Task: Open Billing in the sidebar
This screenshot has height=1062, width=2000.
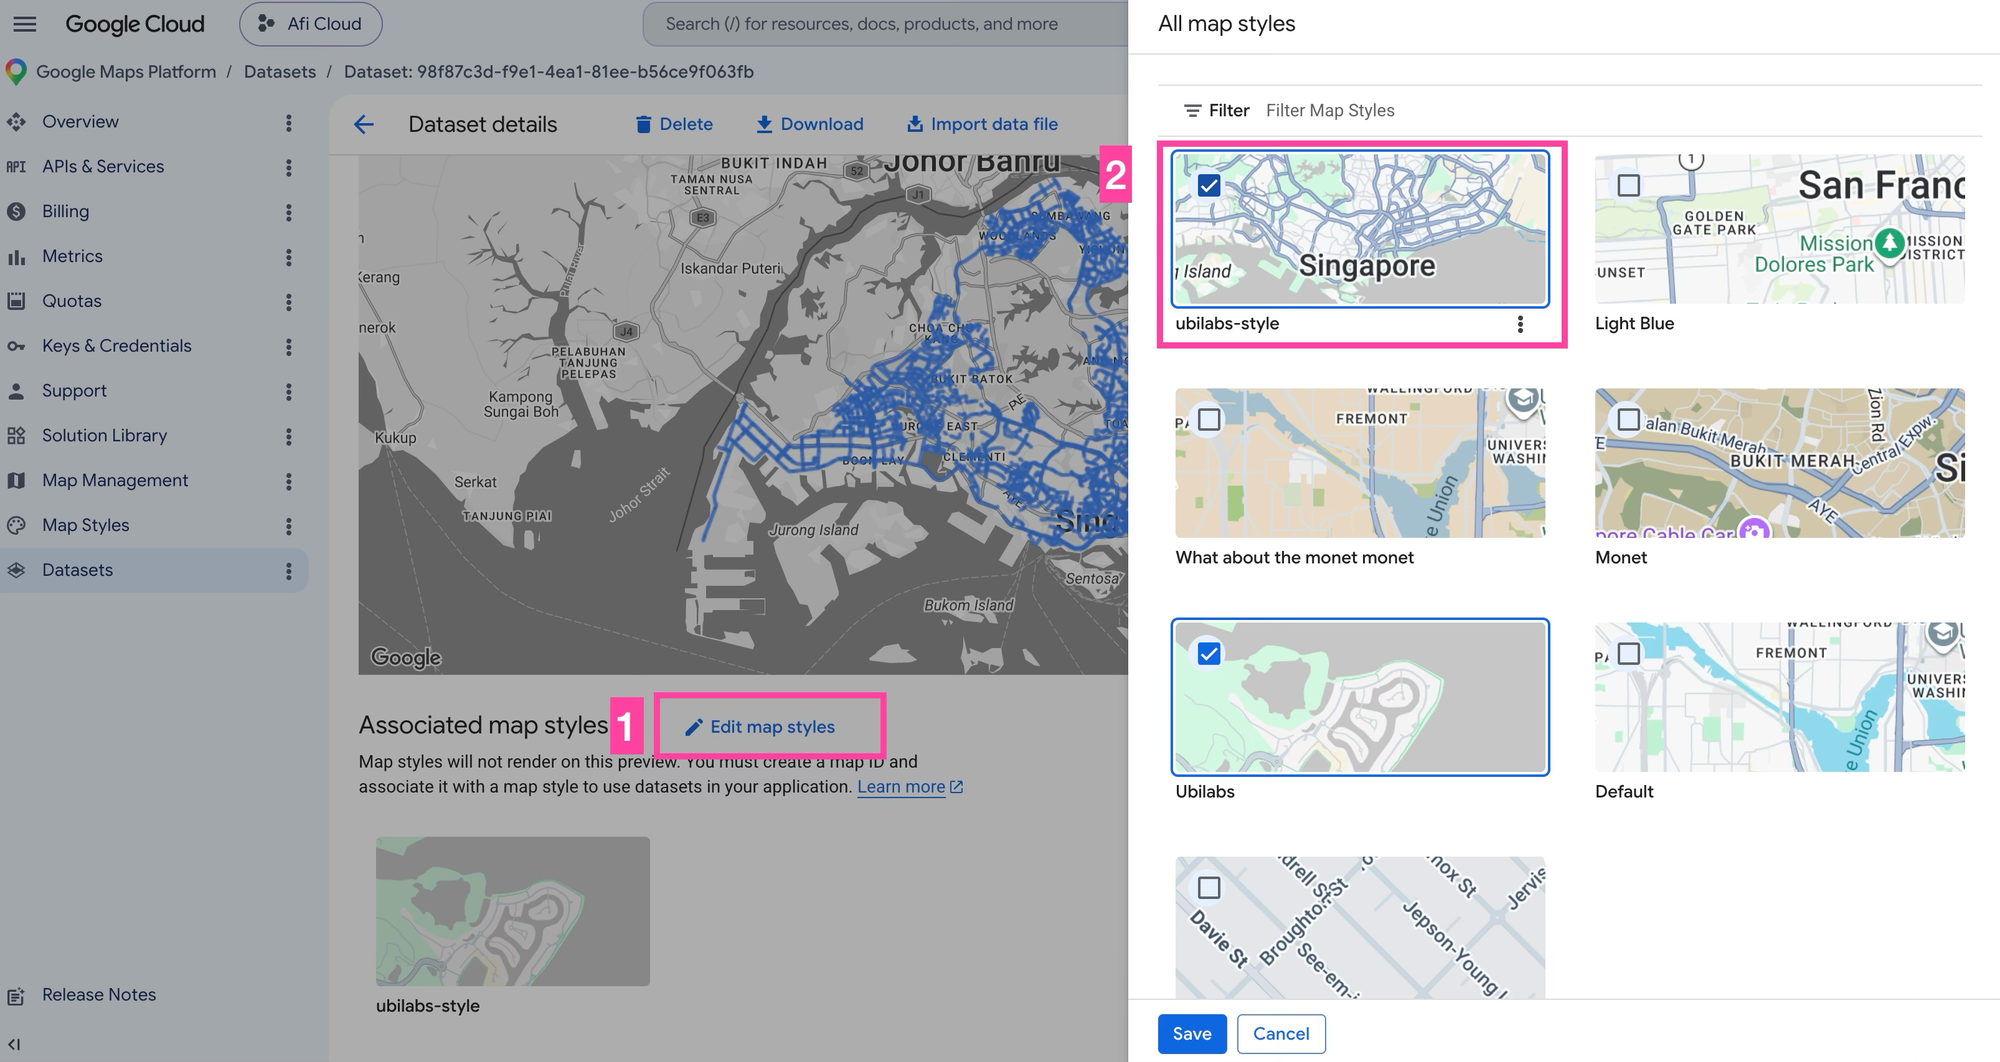Action: [x=65, y=212]
